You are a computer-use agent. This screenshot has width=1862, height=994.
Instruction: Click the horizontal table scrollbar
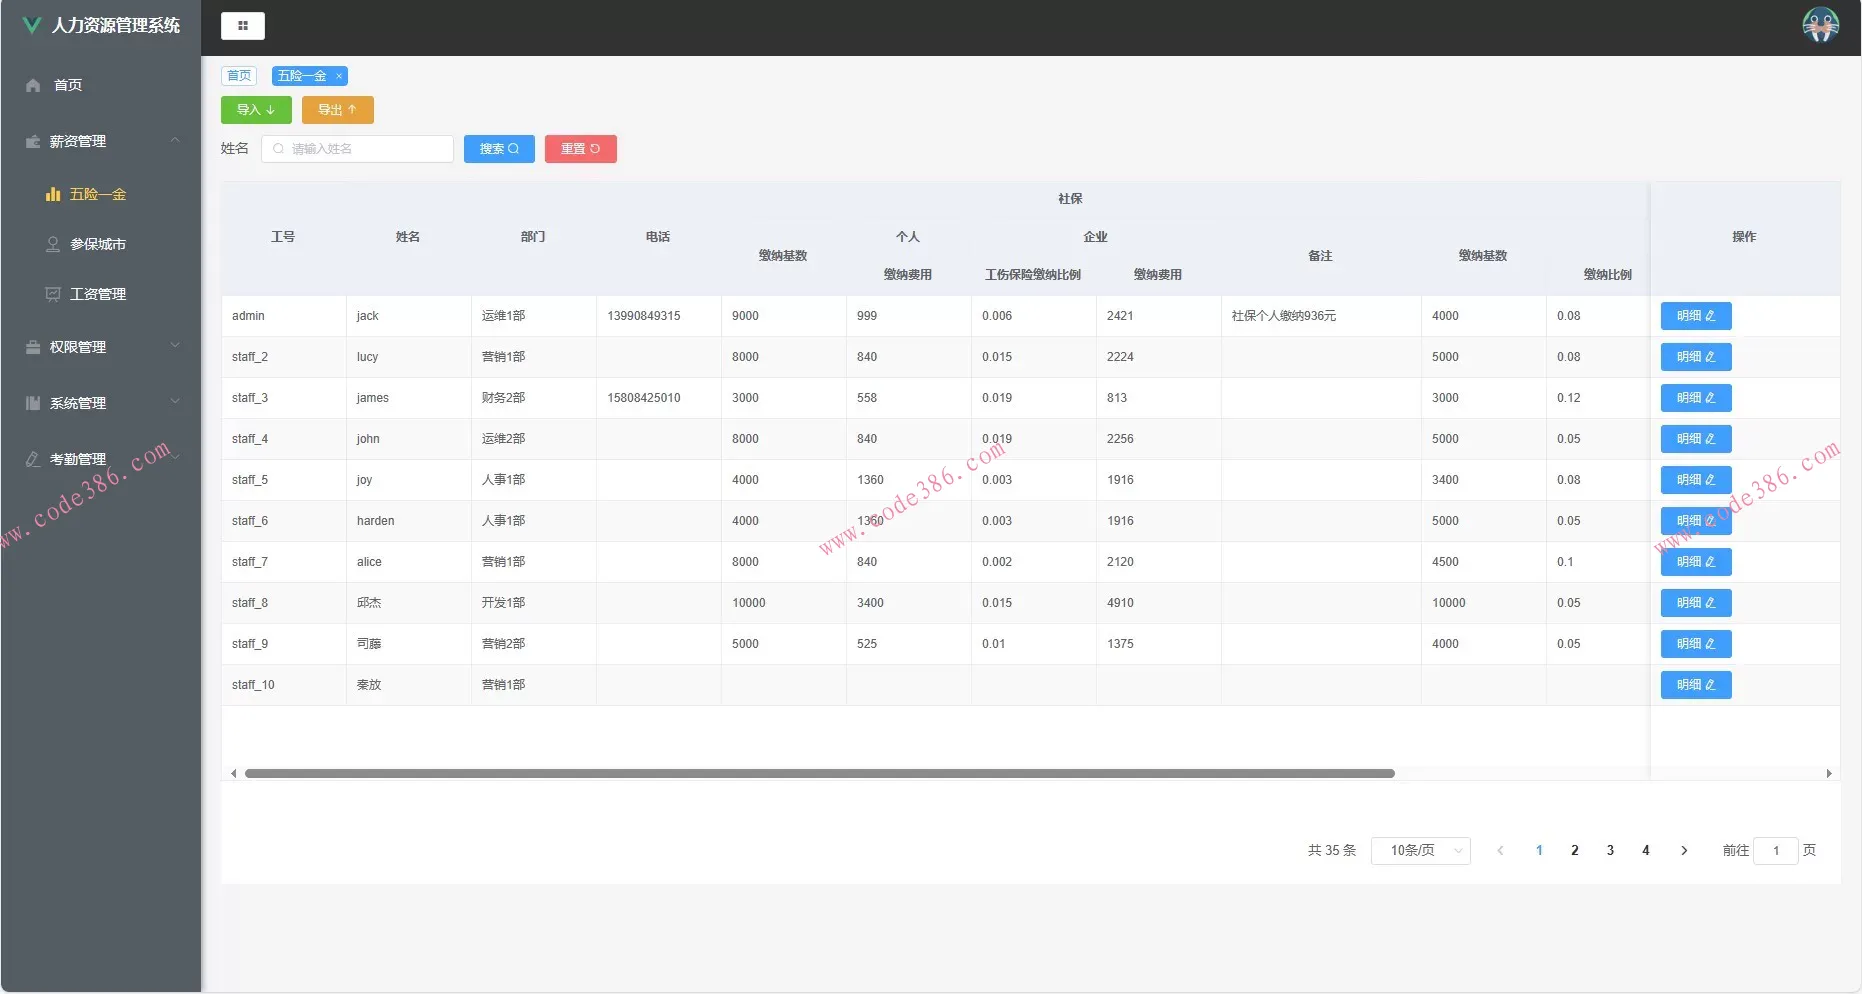[x=819, y=773]
